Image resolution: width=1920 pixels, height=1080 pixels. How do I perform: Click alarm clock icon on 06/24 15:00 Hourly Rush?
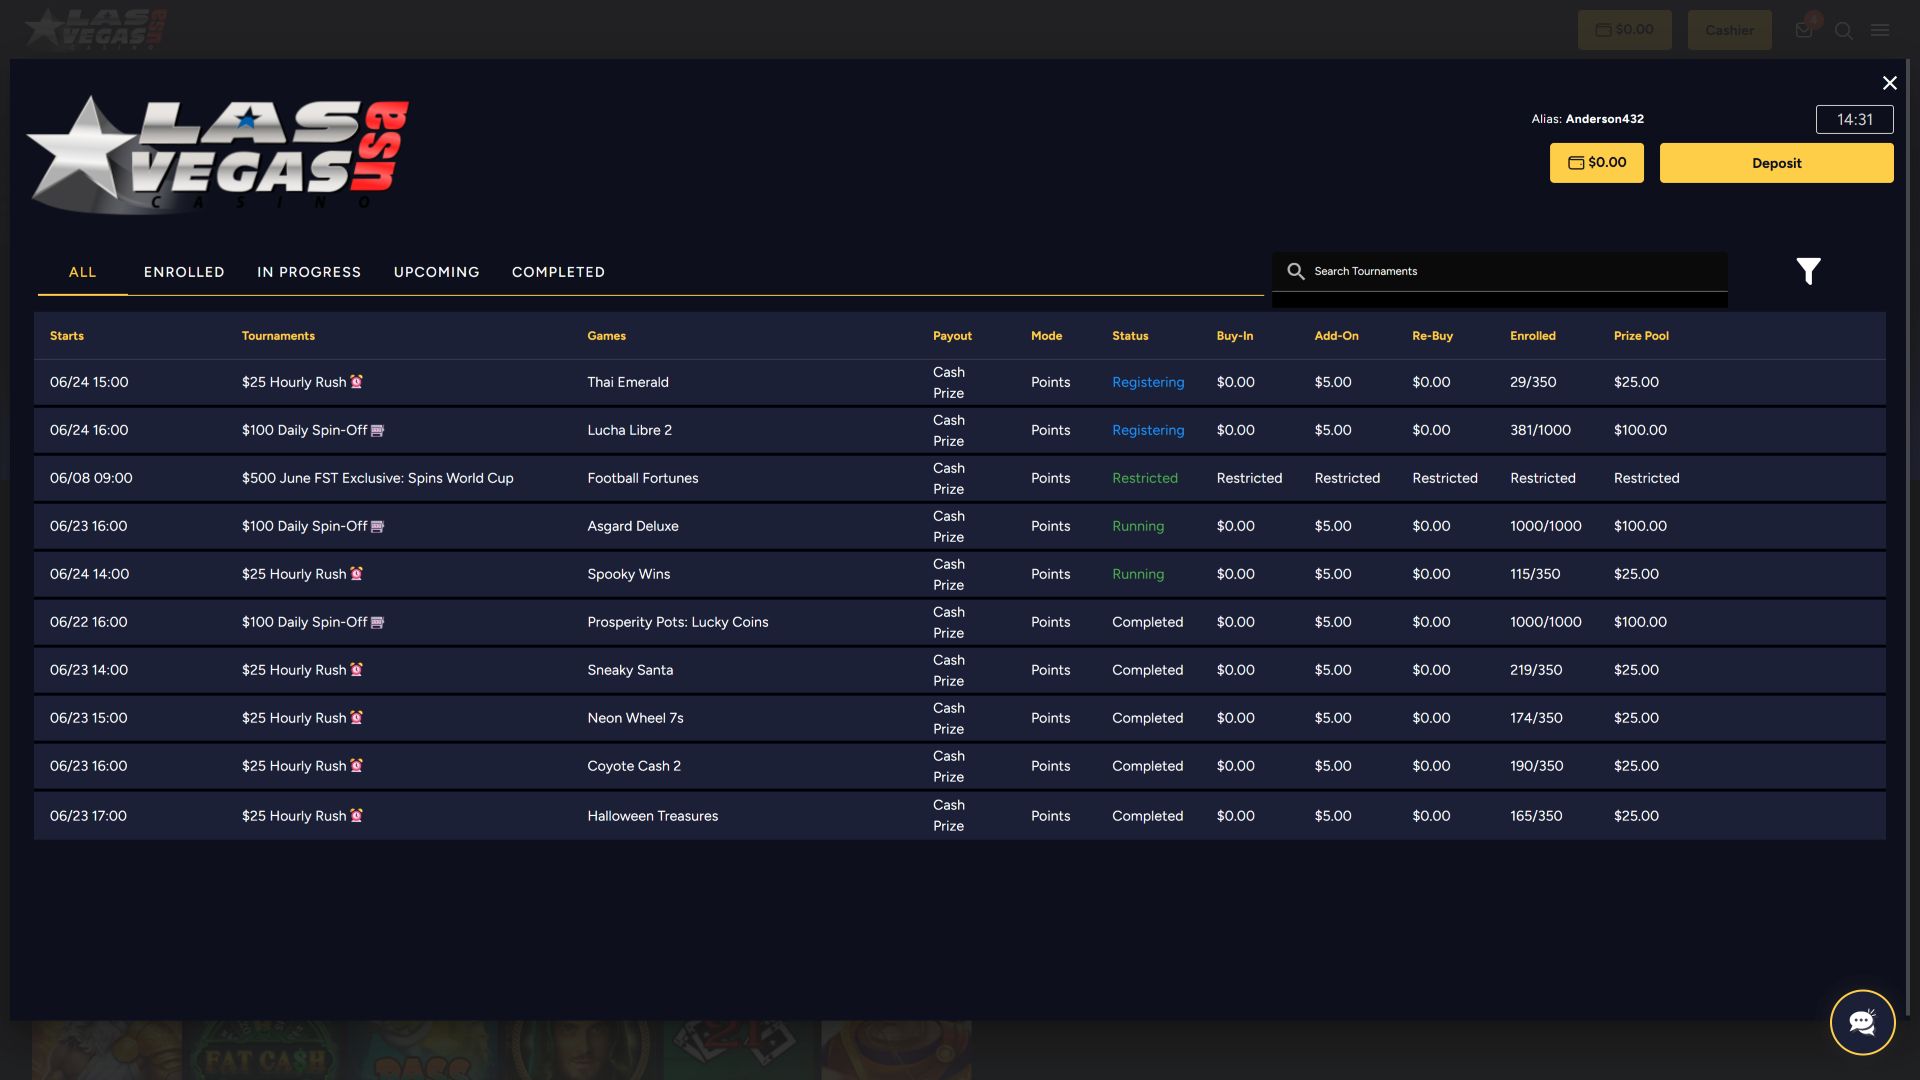pos(357,382)
